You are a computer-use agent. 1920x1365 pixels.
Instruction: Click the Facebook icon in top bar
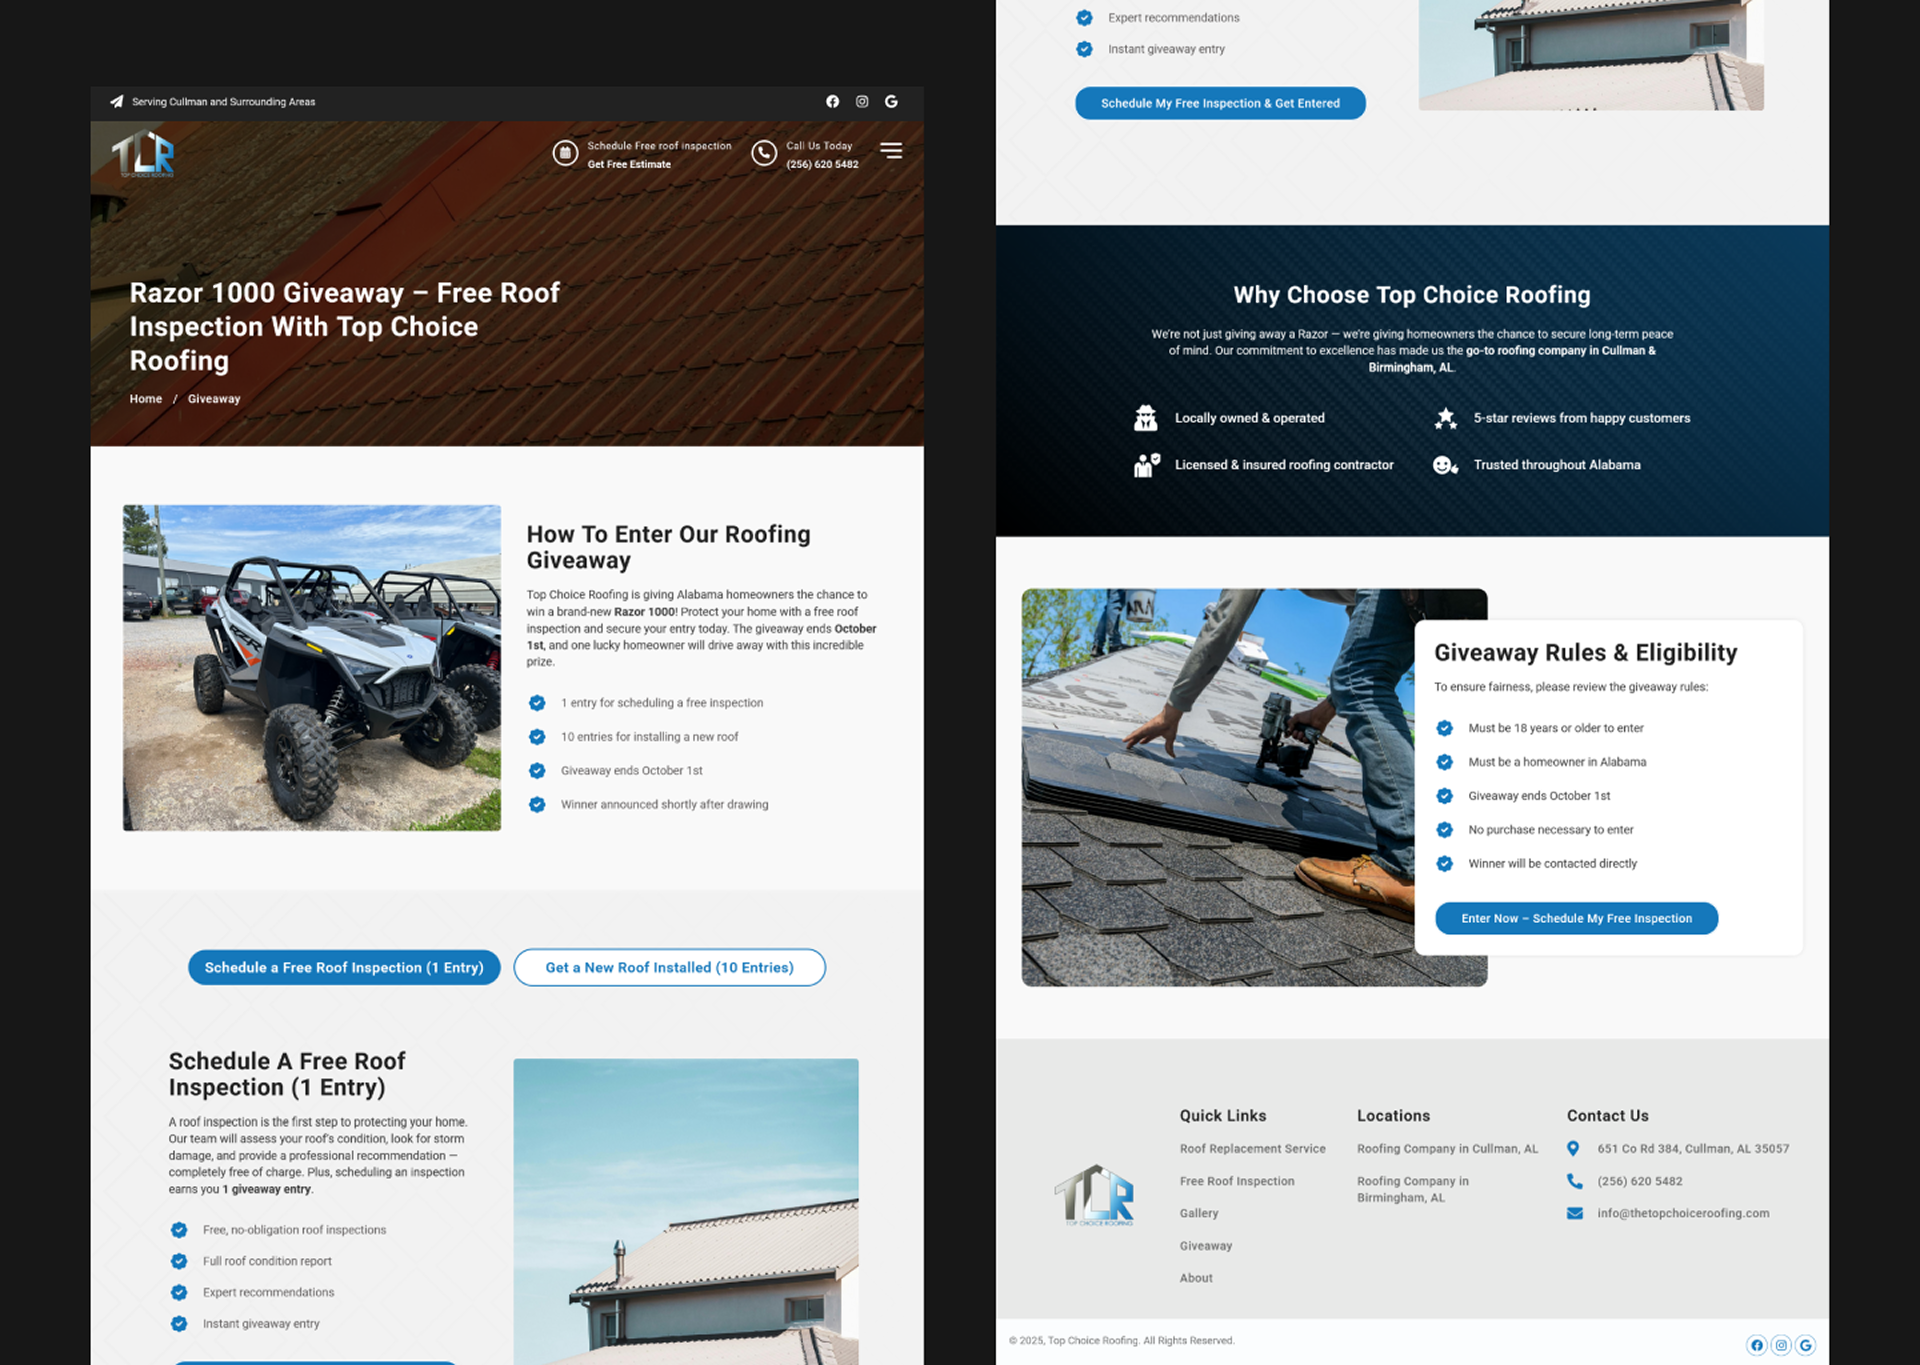[832, 102]
